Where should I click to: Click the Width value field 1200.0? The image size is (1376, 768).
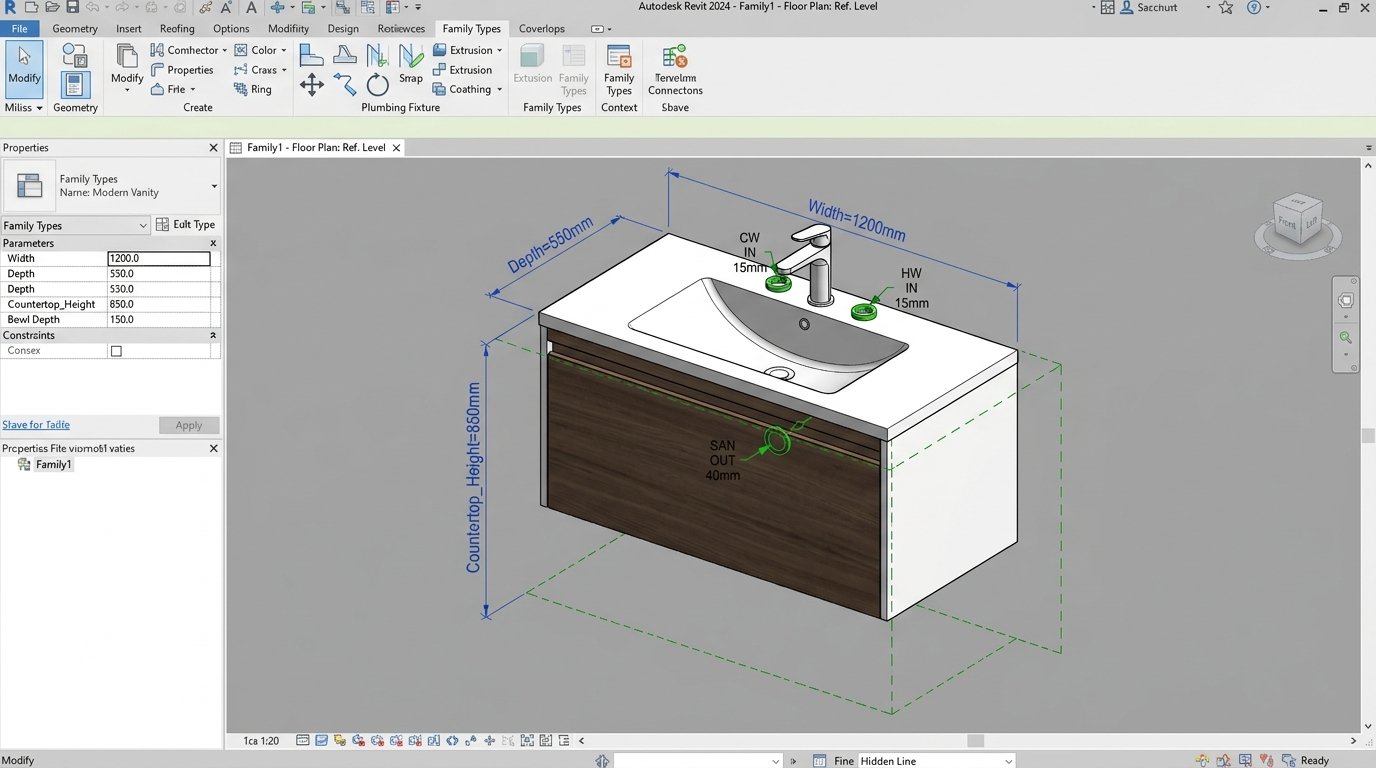point(159,258)
